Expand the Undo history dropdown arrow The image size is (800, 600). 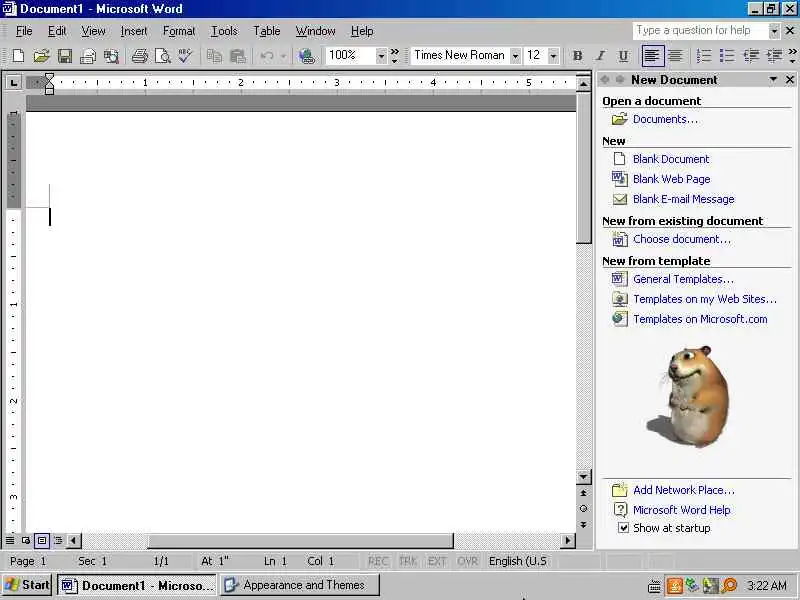coord(284,56)
